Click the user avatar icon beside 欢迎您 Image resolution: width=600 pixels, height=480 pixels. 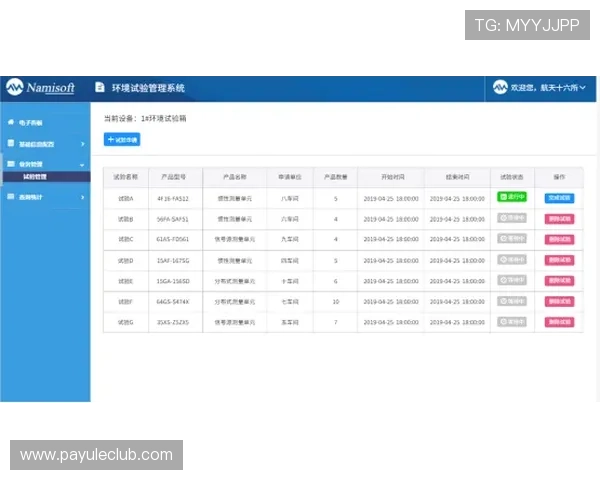pos(501,88)
